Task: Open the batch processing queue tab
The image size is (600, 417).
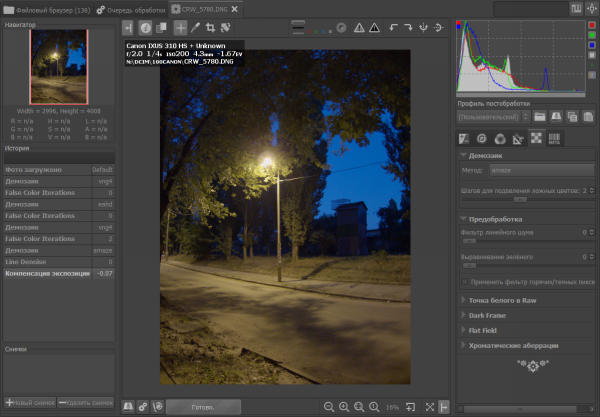Action: point(130,10)
